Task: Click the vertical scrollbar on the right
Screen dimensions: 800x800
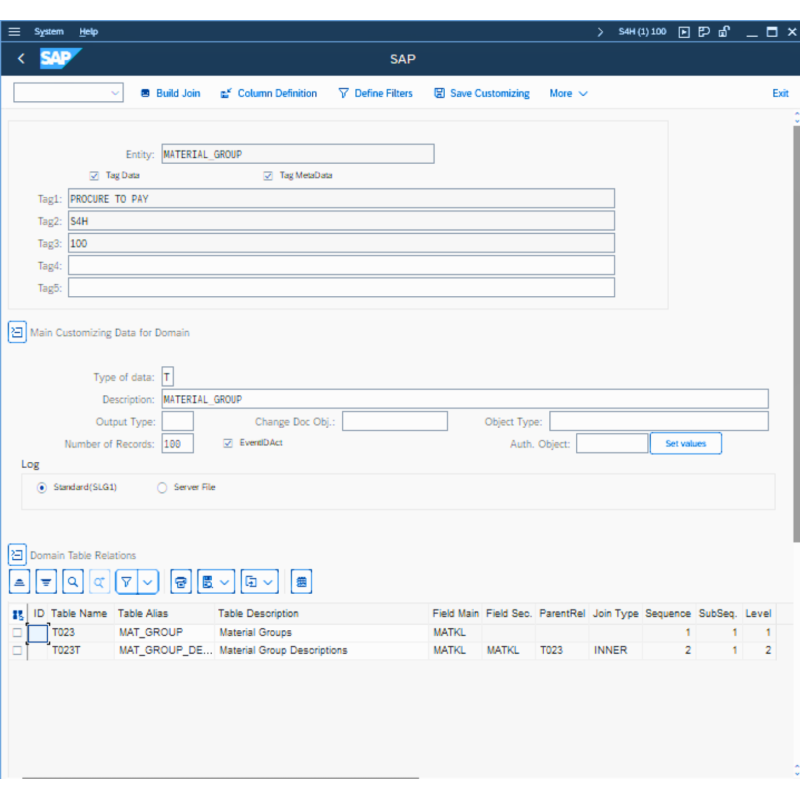Action: [x=796, y=330]
